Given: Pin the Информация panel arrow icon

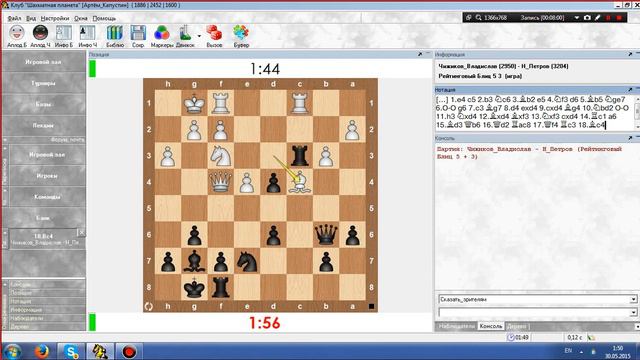Looking at the screenshot, I should (630, 54).
